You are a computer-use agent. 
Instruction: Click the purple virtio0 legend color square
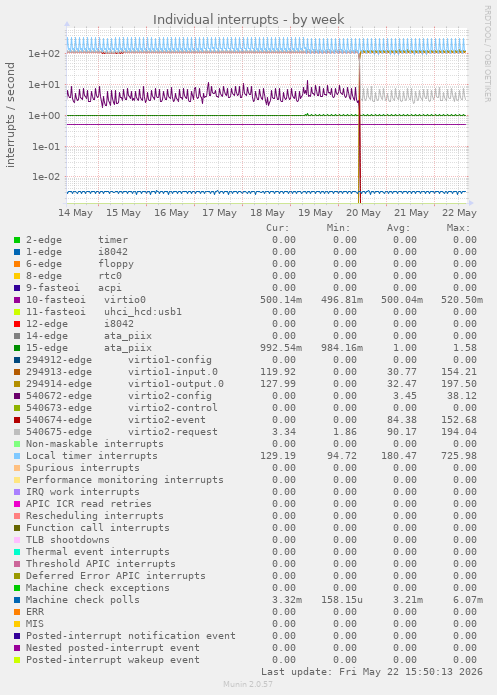[x=17, y=300]
